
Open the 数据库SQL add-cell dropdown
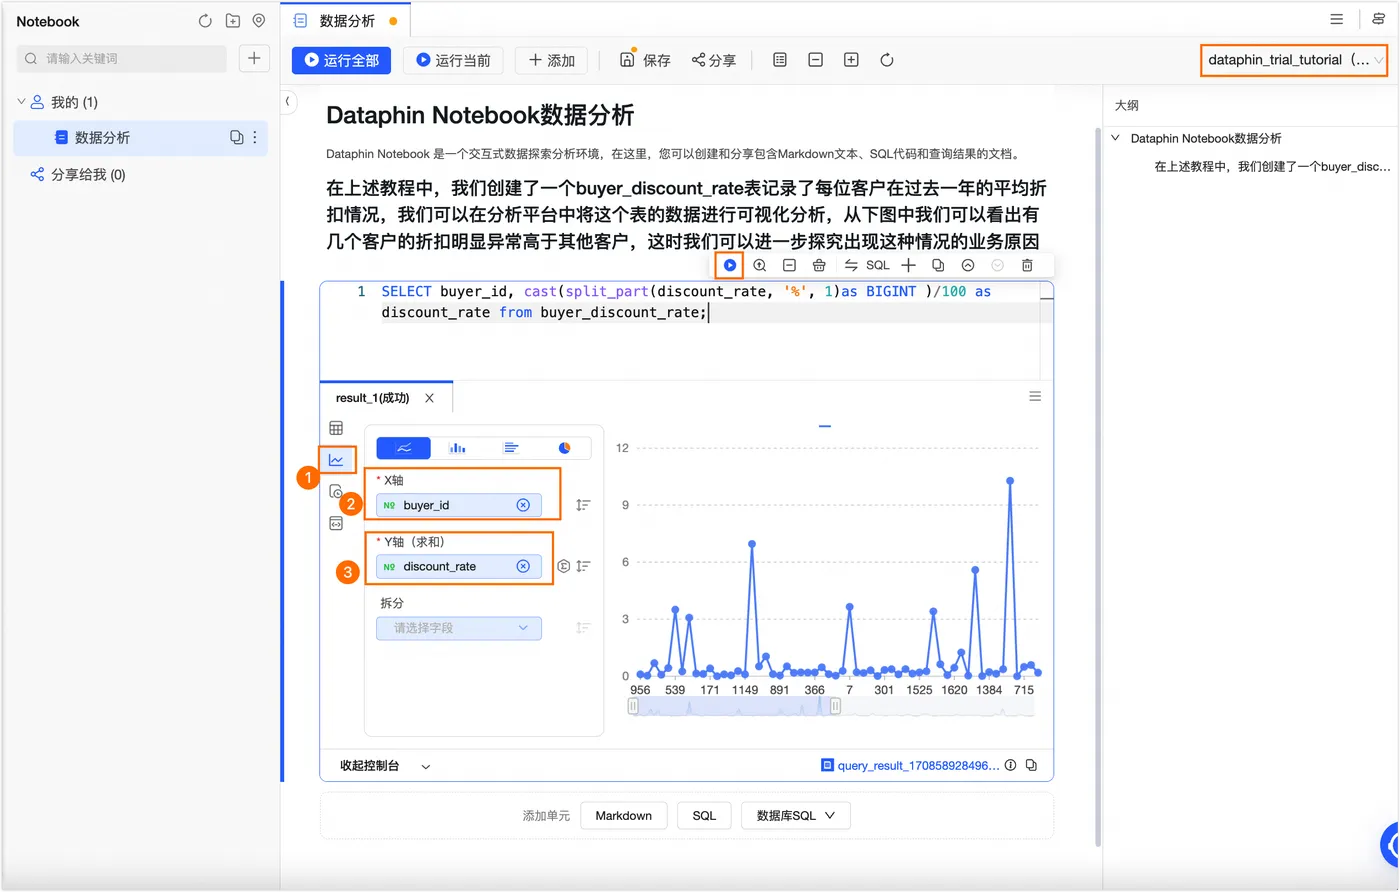pyautogui.click(x=795, y=815)
